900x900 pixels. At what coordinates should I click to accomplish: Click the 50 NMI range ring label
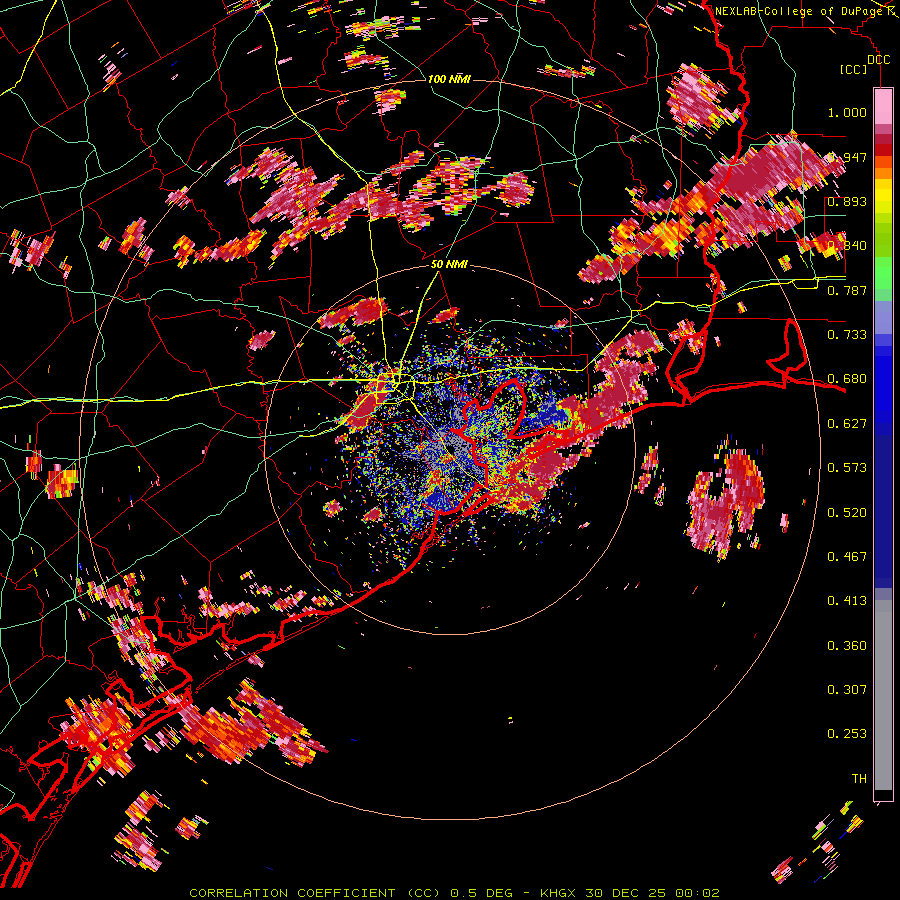click(449, 265)
